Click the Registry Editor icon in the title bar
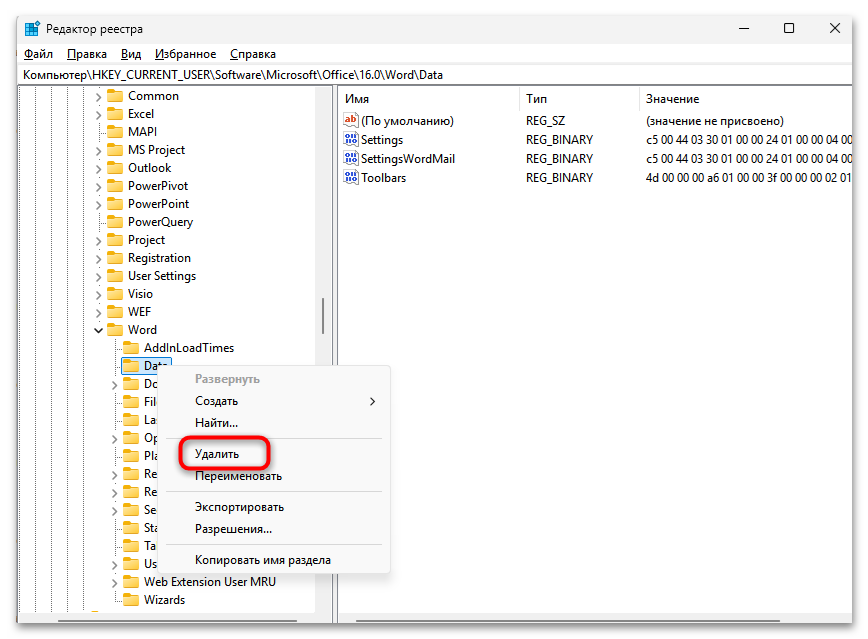This screenshot has height=639, width=868. [x=30, y=29]
